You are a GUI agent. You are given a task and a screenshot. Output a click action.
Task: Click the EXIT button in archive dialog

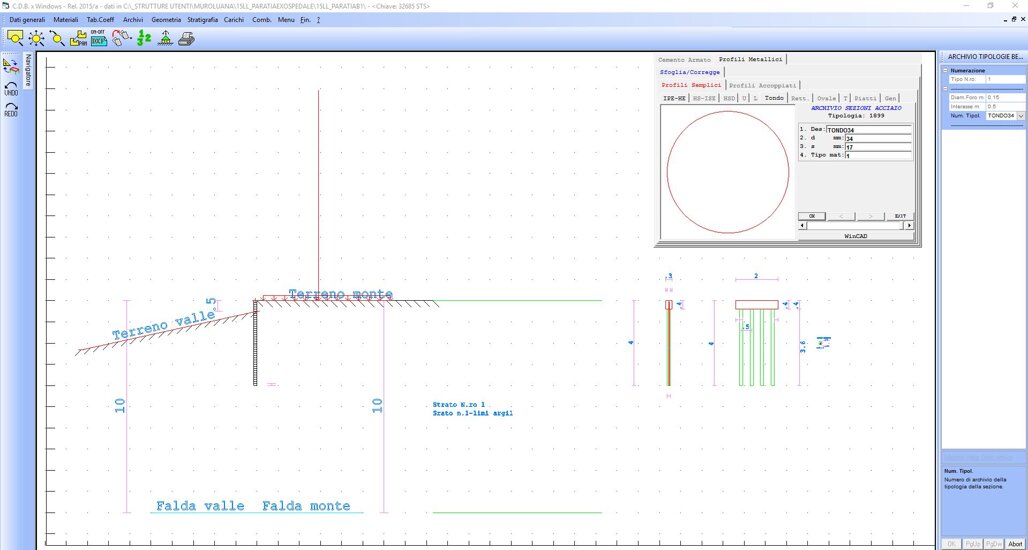tap(900, 216)
